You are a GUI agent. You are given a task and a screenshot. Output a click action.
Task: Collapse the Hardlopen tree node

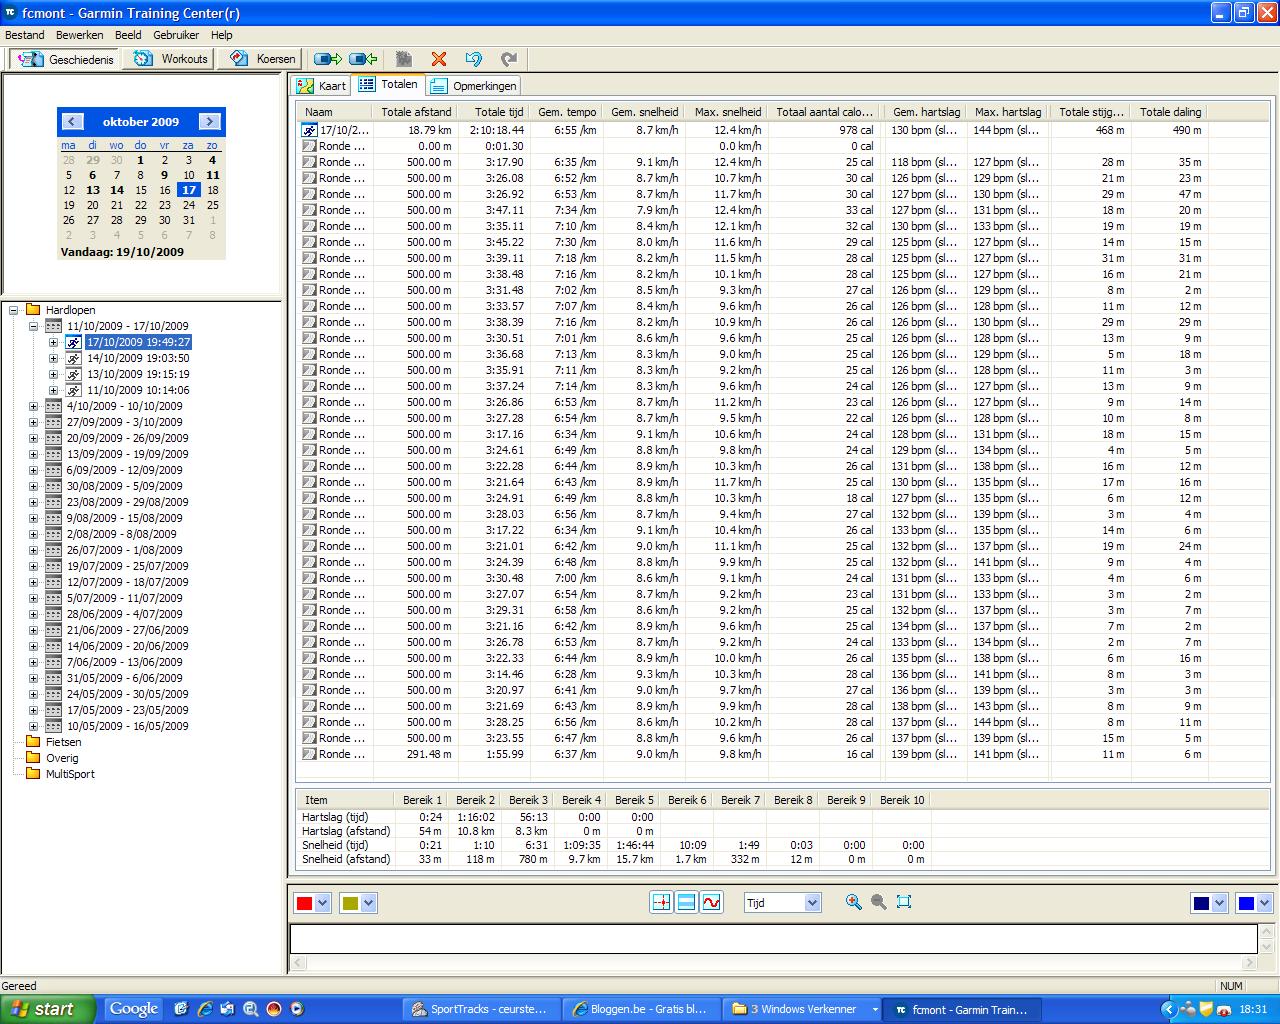coord(14,310)
